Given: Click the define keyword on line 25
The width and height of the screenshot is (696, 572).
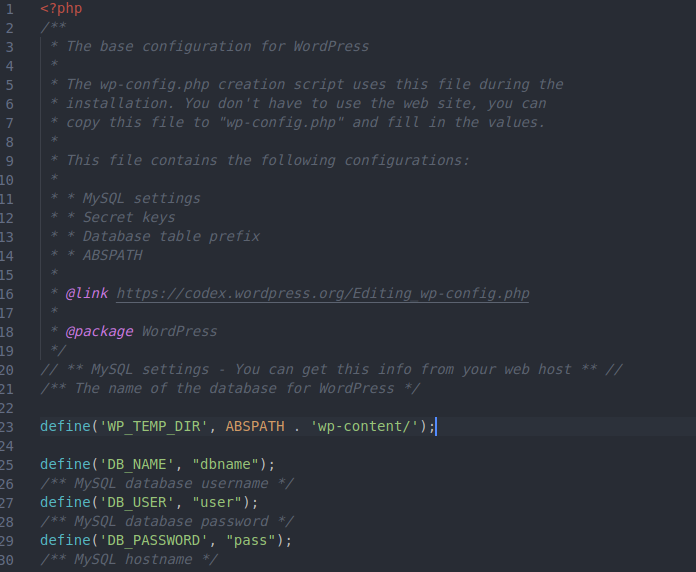Looking at the screenshot, I should click(65, 465).
